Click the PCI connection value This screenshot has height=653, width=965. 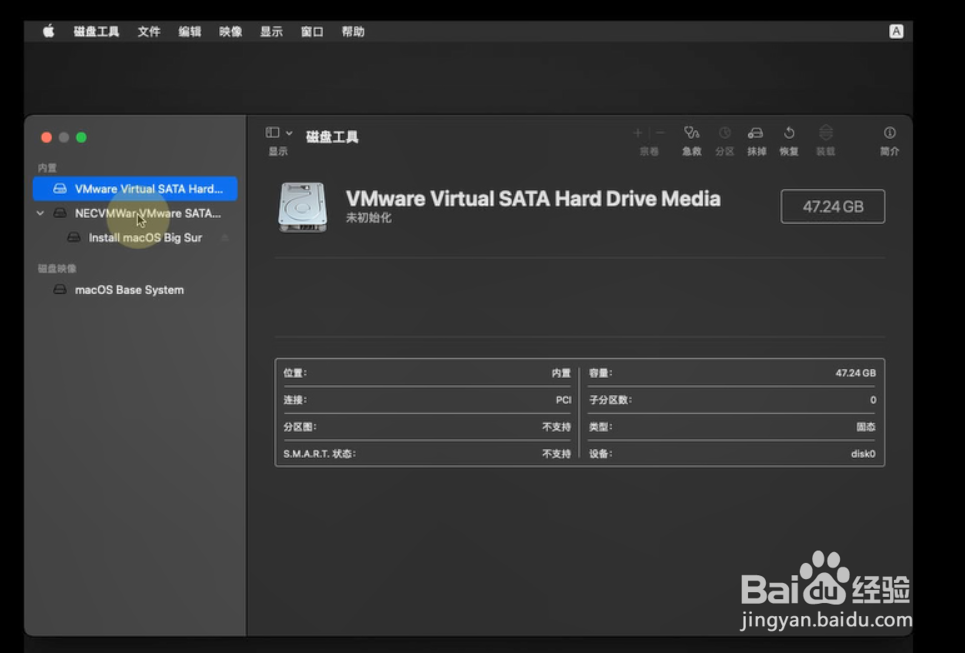point(563,400)
